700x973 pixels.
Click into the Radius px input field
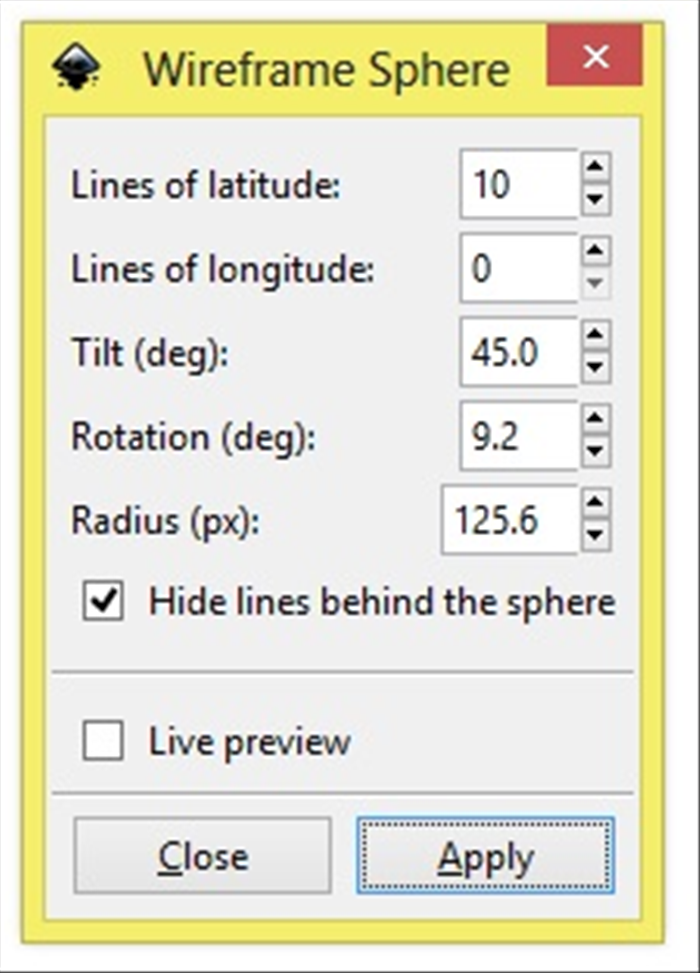click(x=509, y=519)
